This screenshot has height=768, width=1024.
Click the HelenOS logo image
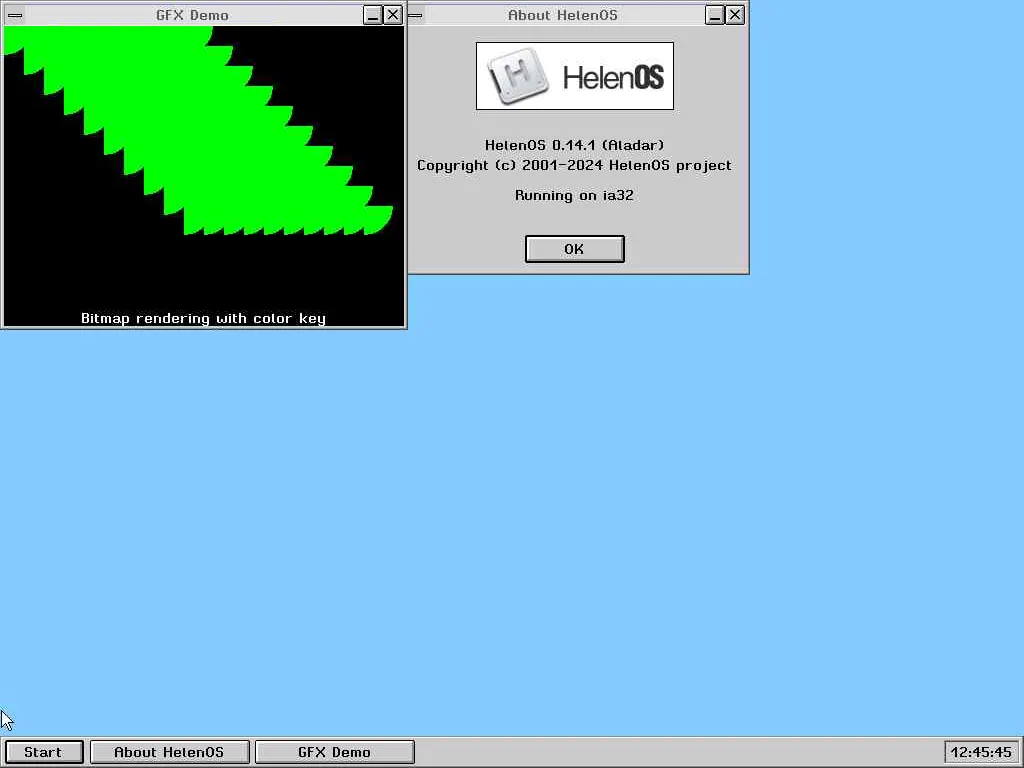575,76
